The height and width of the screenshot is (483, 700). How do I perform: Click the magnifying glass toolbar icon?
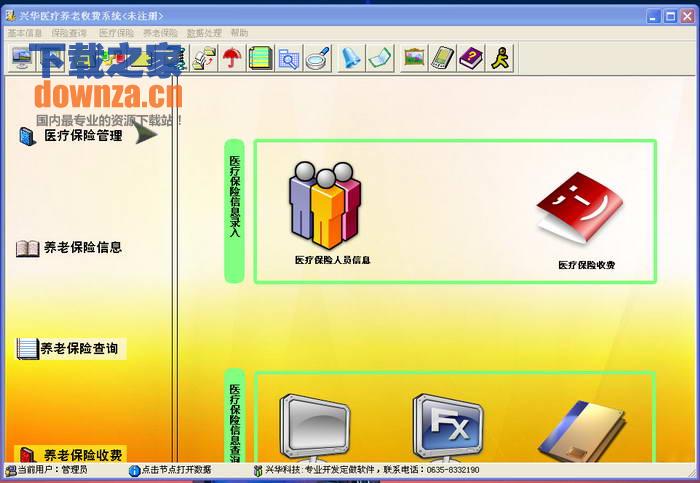(317, 58)
